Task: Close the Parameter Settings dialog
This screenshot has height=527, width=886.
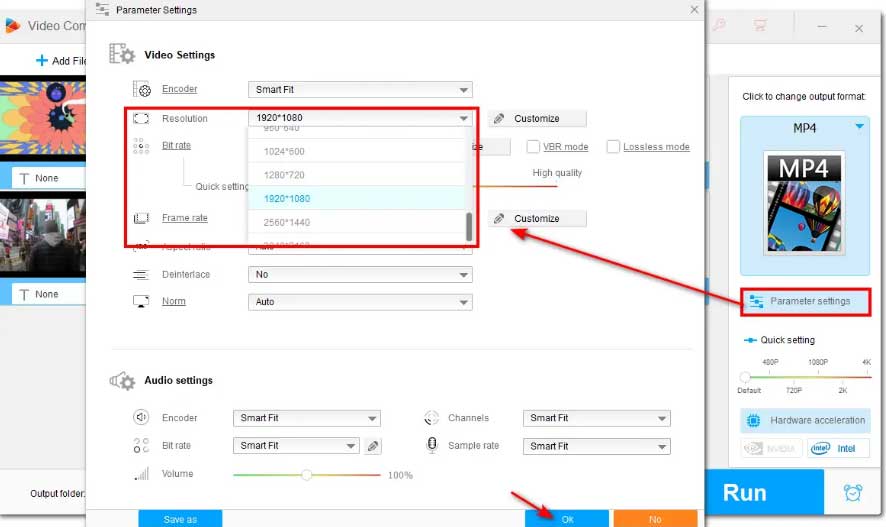Action: (694, 10)
